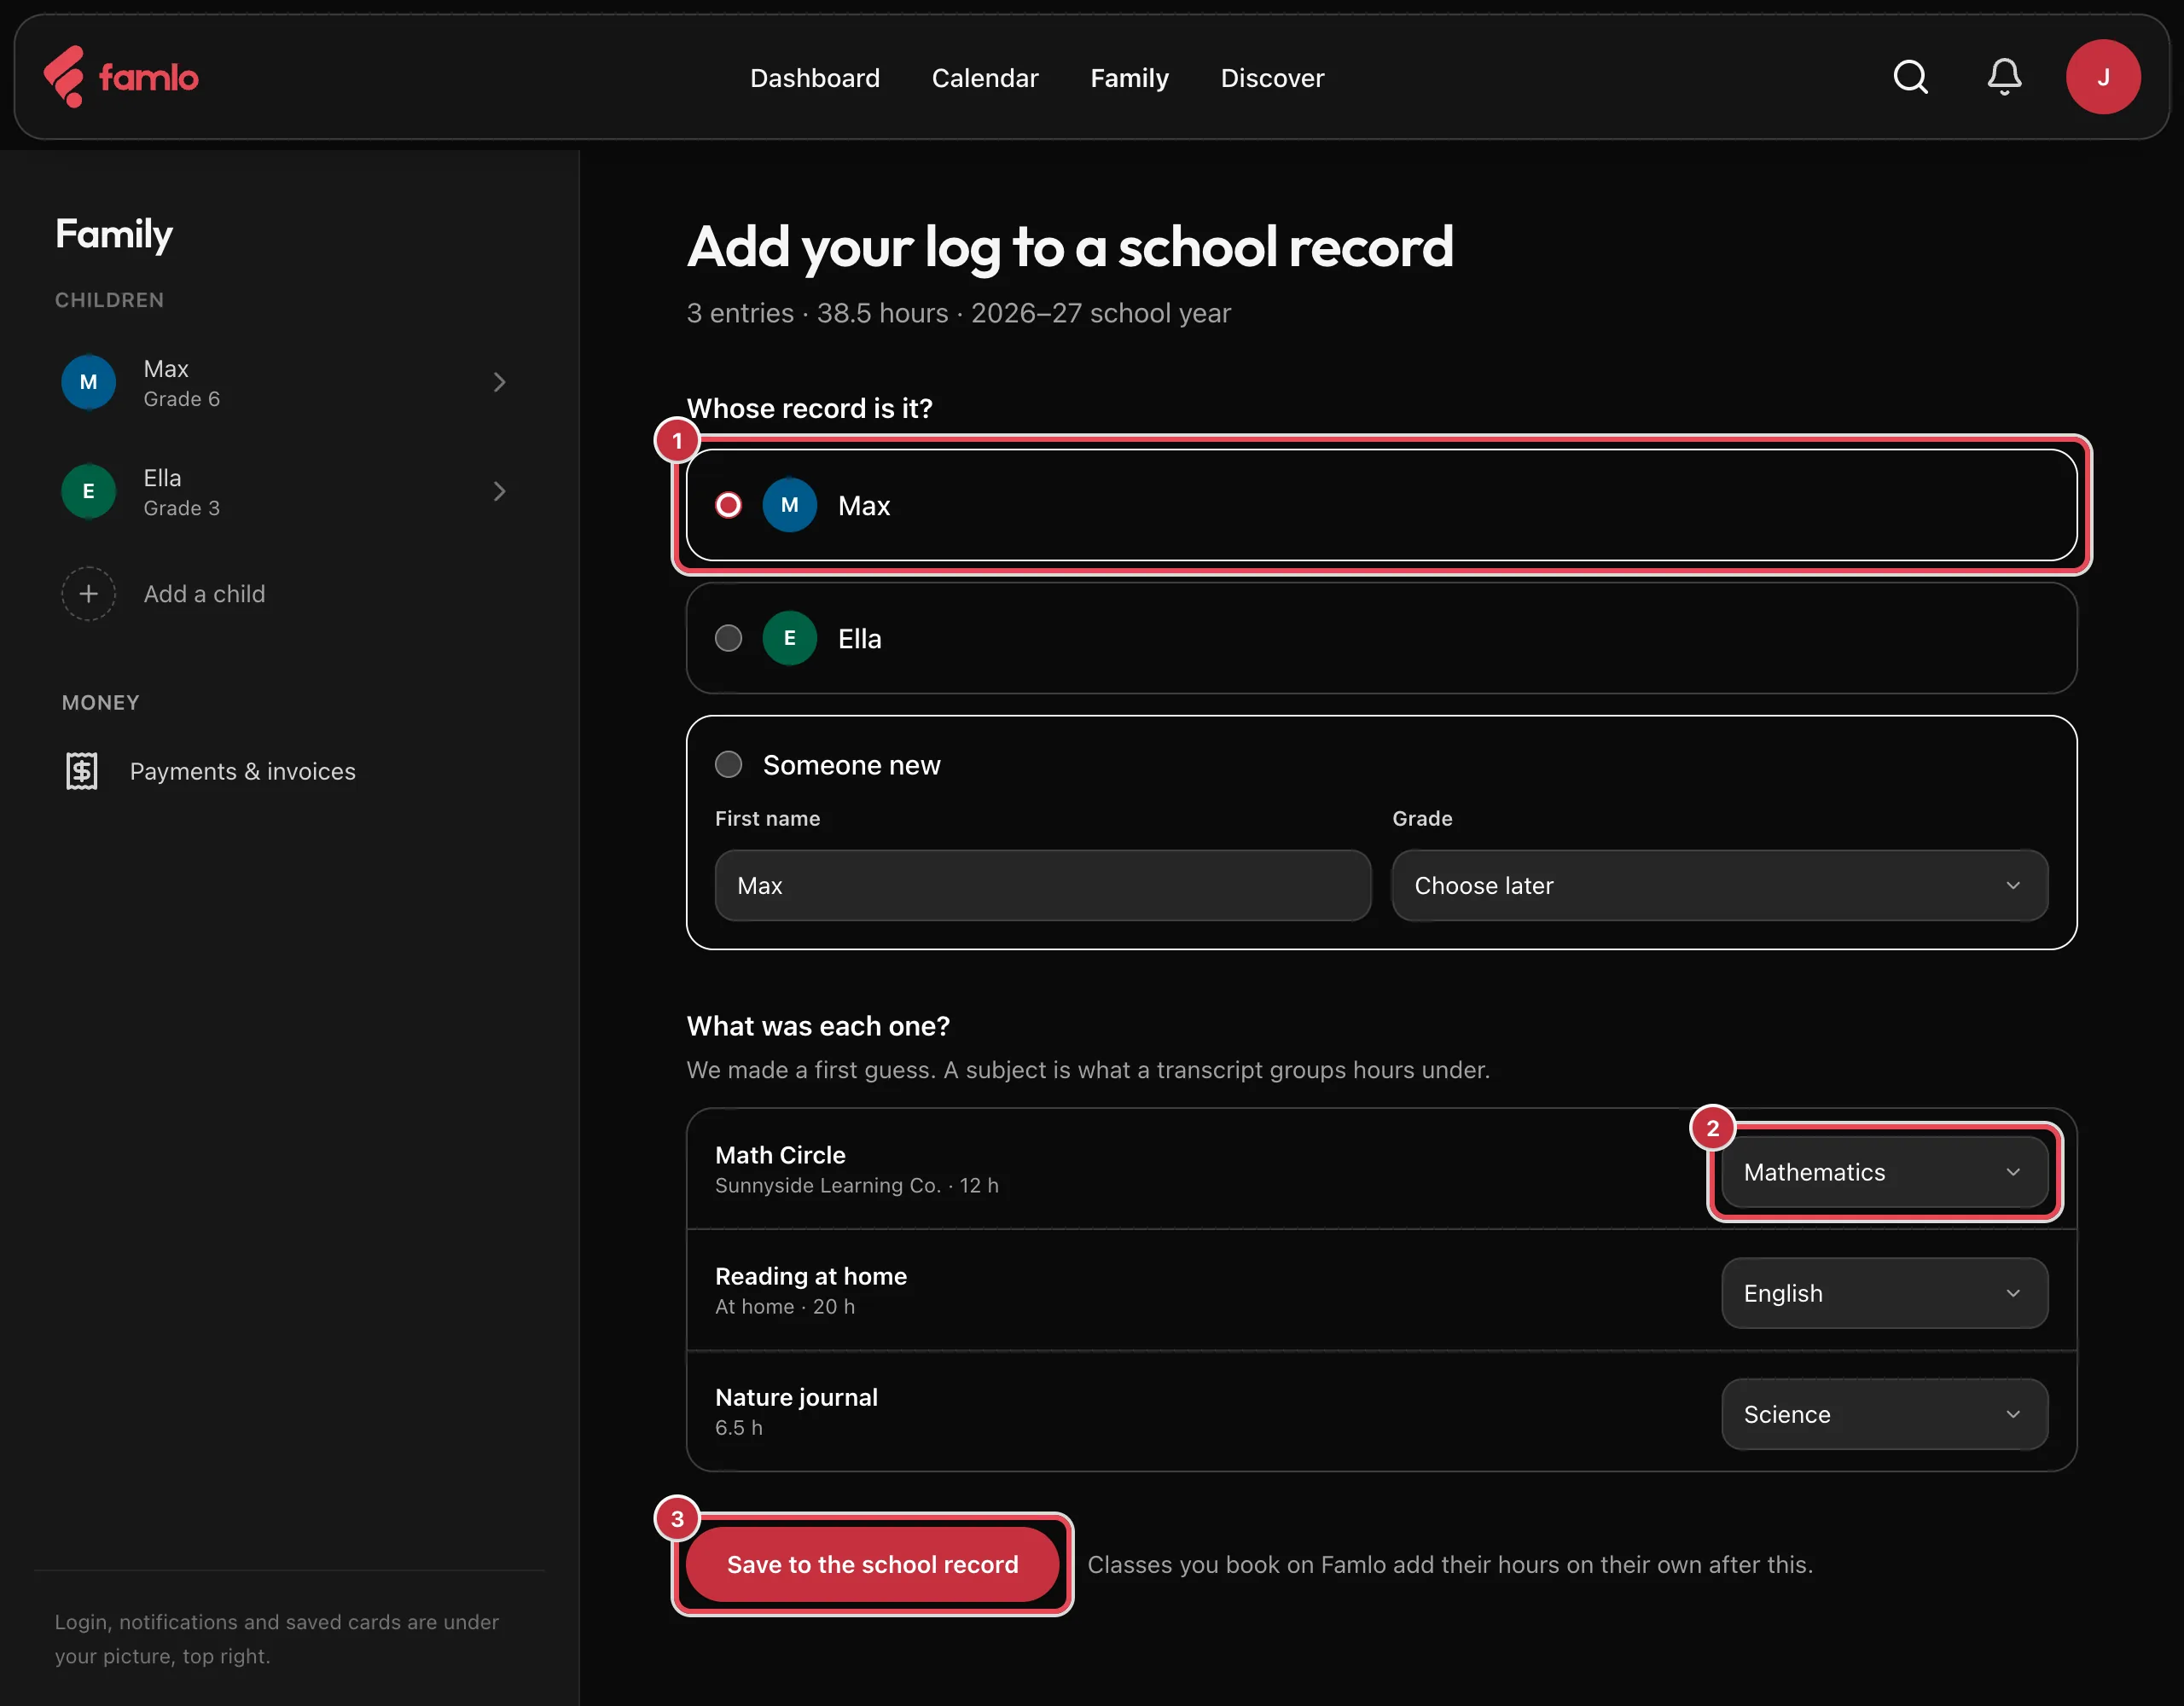Image resolution: width=2184 pixels, height=1706 pixels.
Task: Open the Science subject dropdown
Action: coord(1884,1414)
